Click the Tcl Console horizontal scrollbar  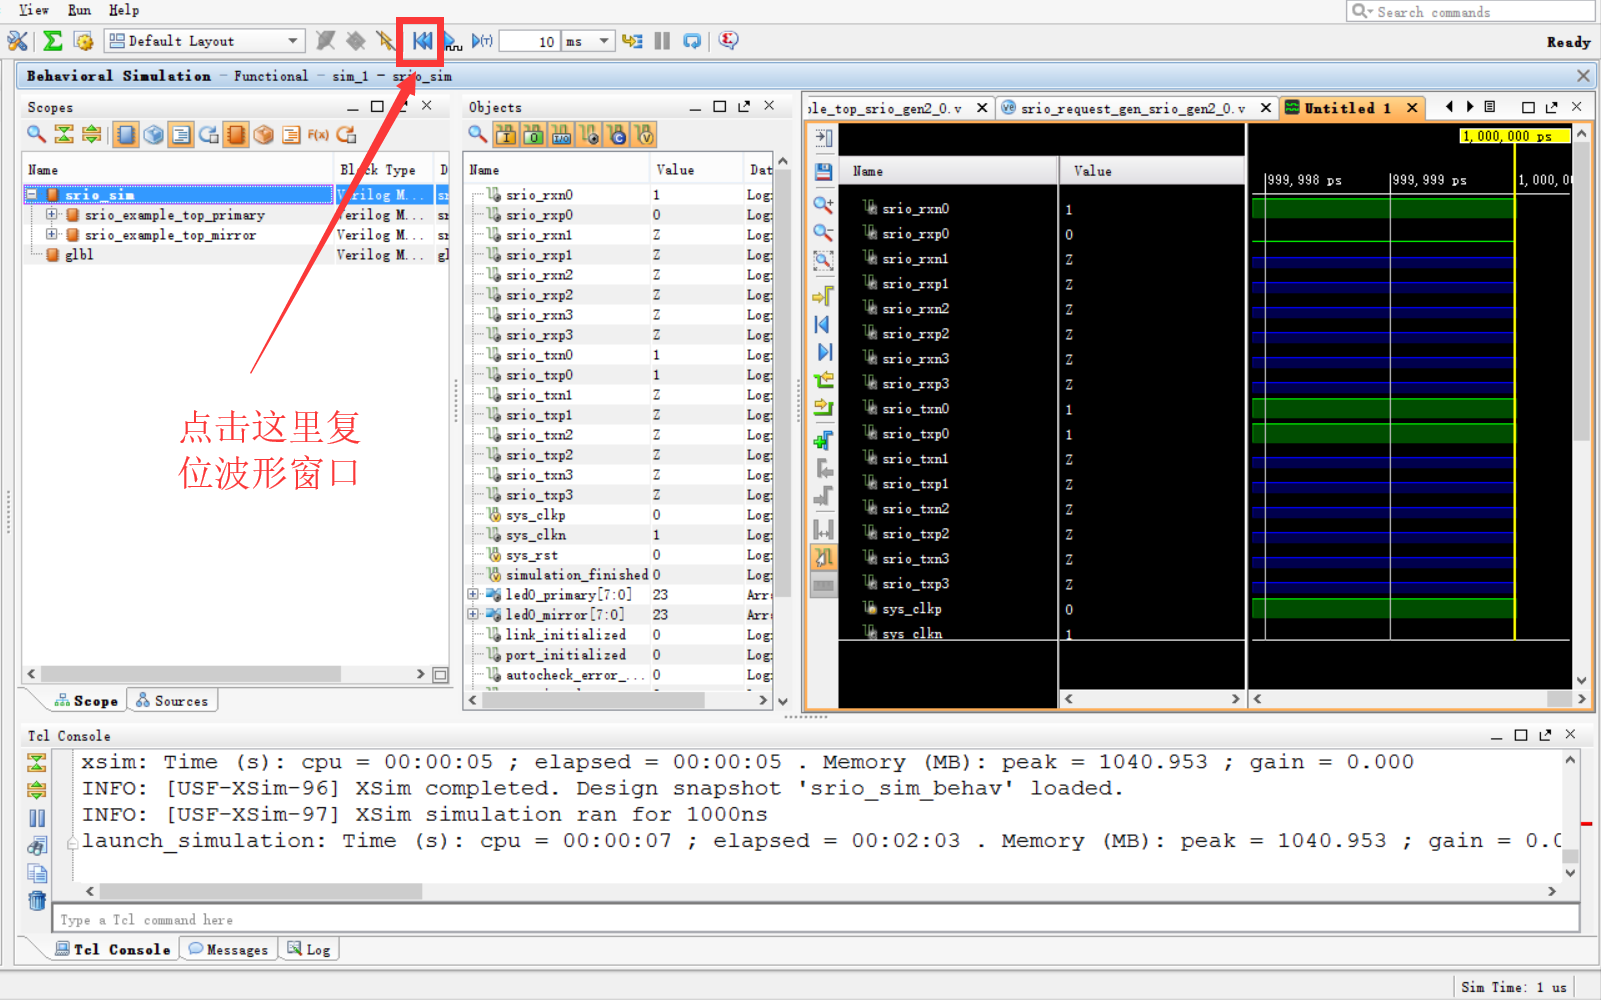coord(261,891)
